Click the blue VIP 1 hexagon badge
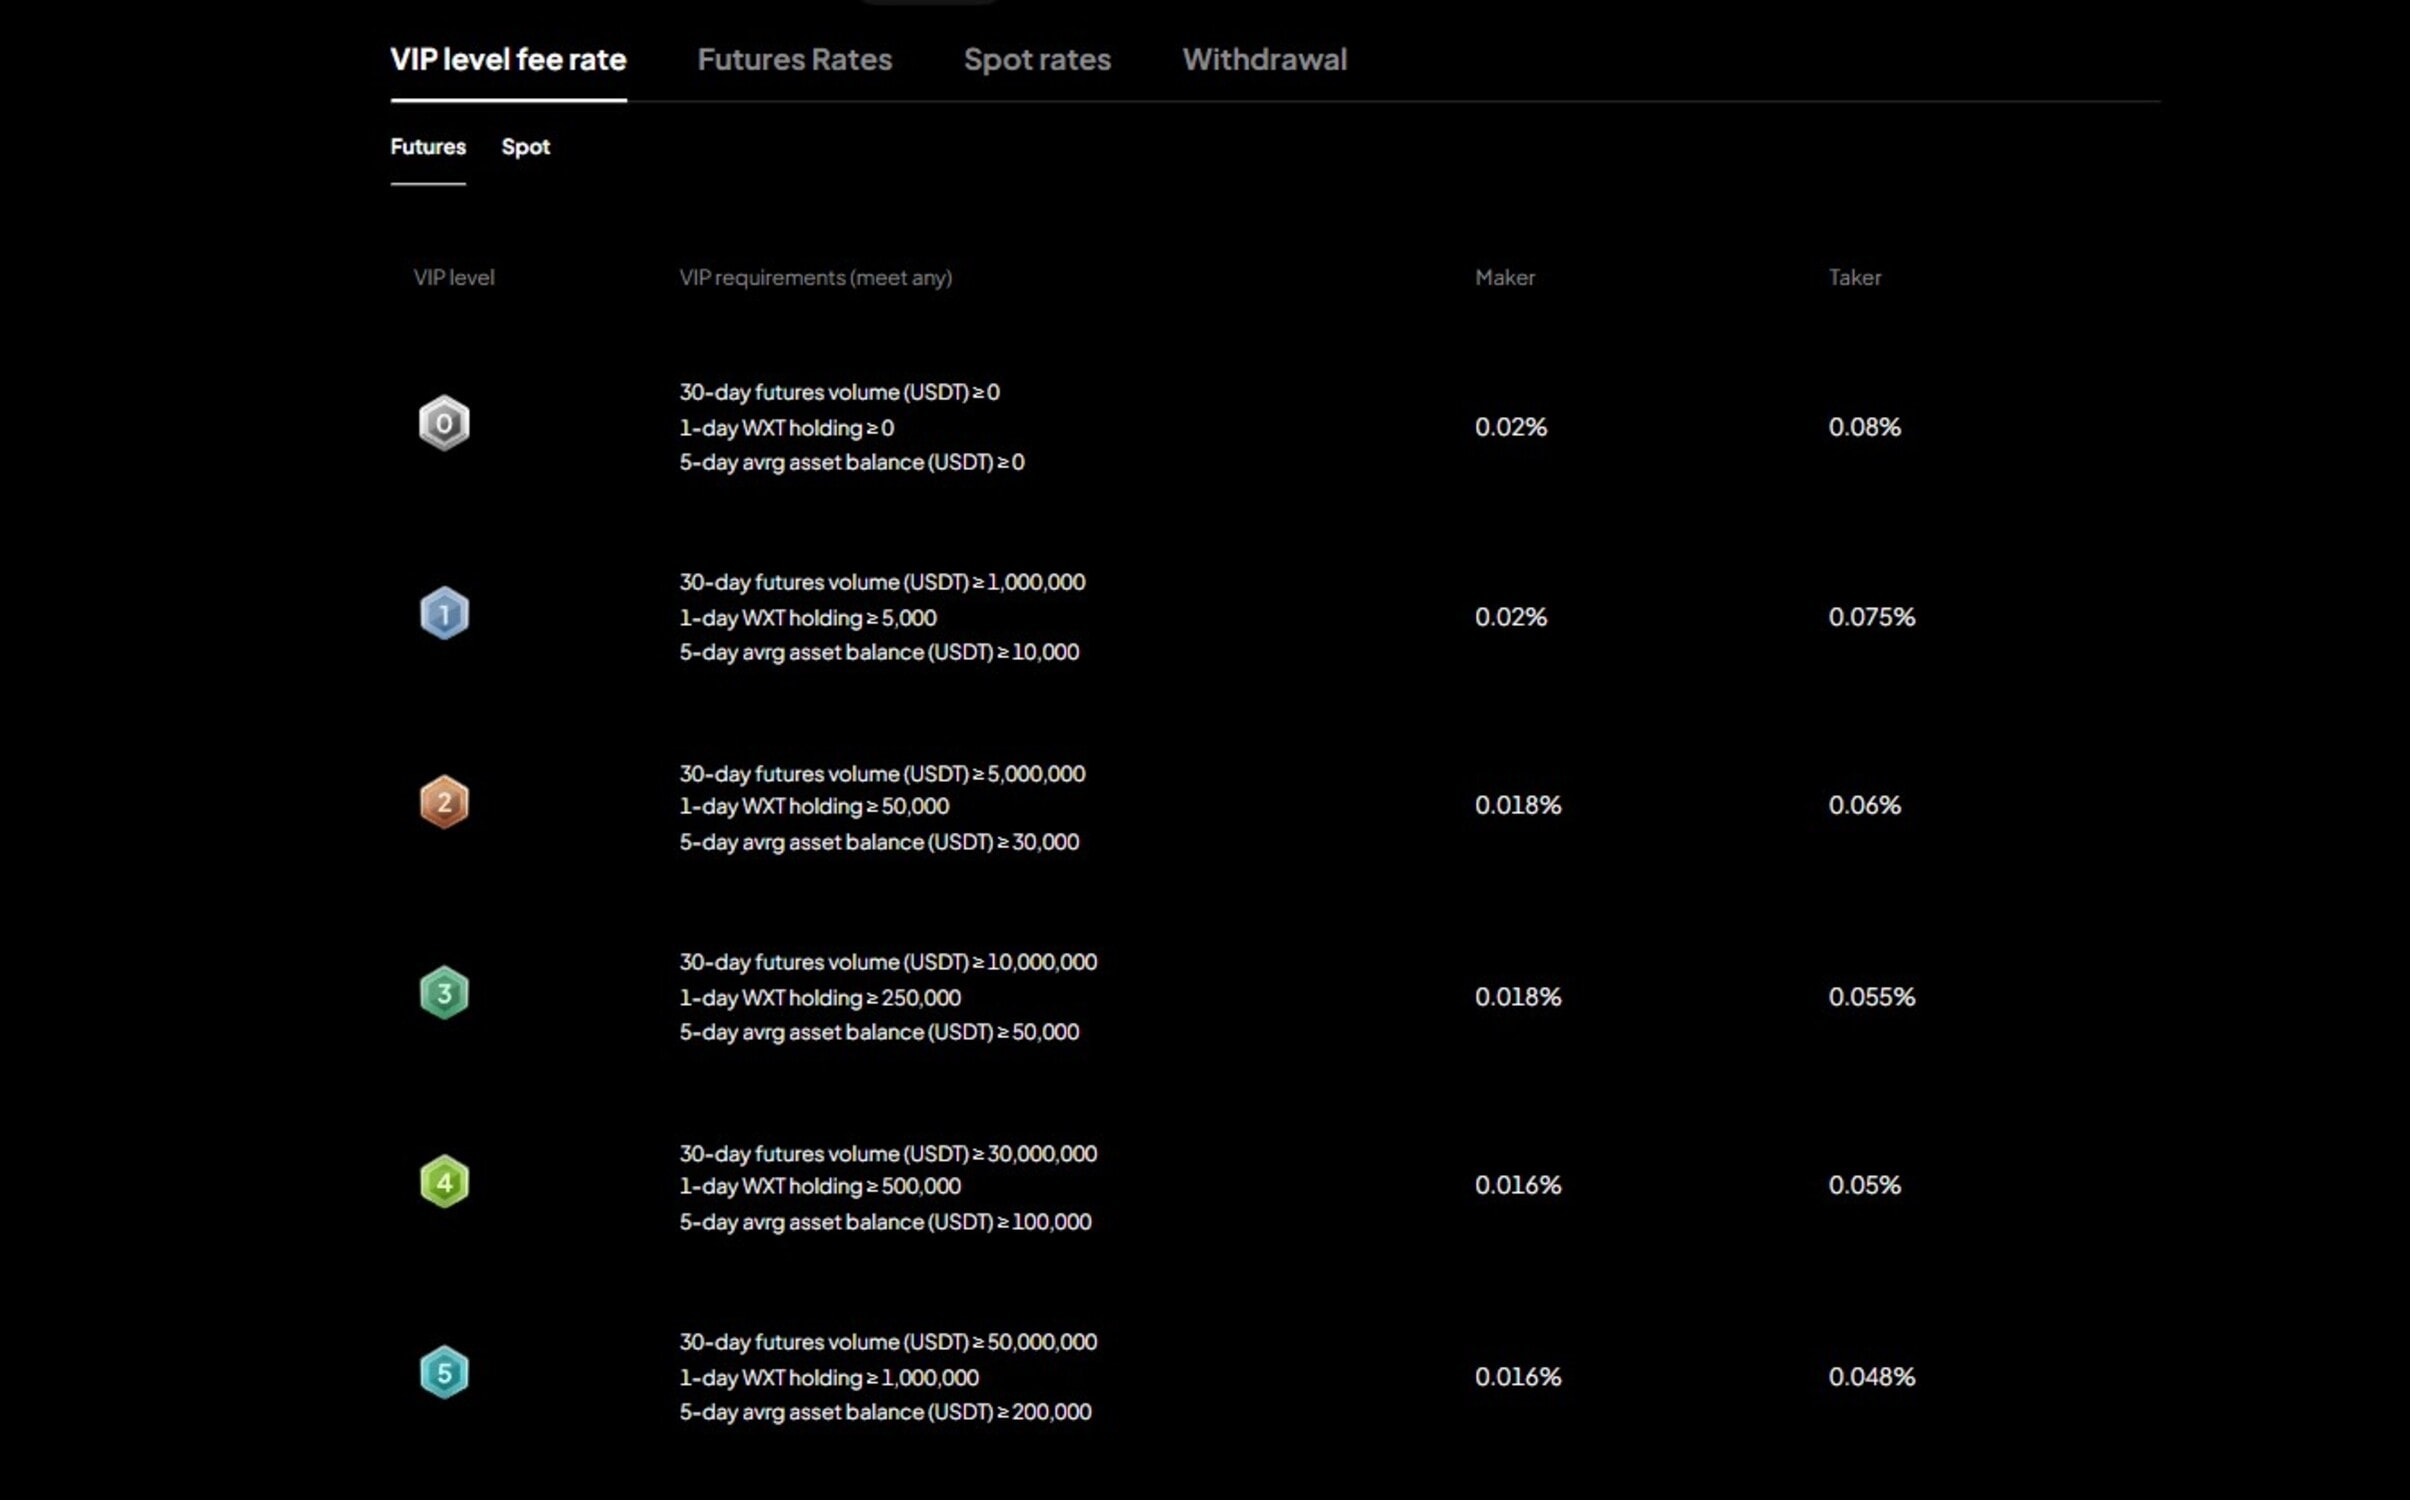 coord(444,613)
